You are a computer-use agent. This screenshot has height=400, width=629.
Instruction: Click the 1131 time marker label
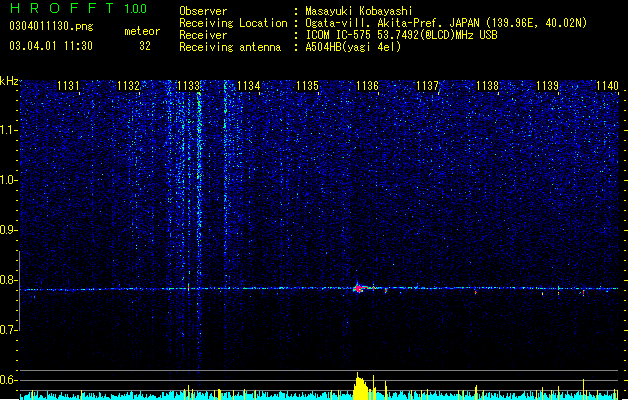[68, 86]
